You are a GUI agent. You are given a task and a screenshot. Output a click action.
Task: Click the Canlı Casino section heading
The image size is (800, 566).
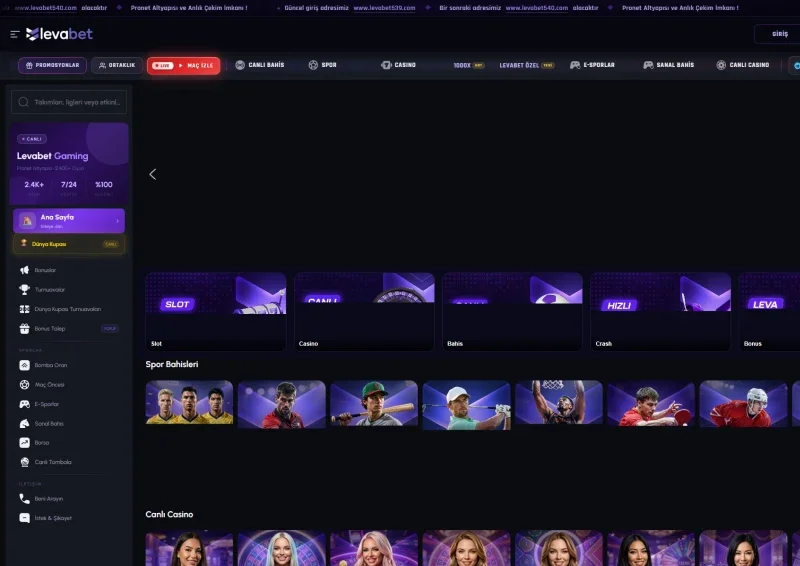click(169, 514)
